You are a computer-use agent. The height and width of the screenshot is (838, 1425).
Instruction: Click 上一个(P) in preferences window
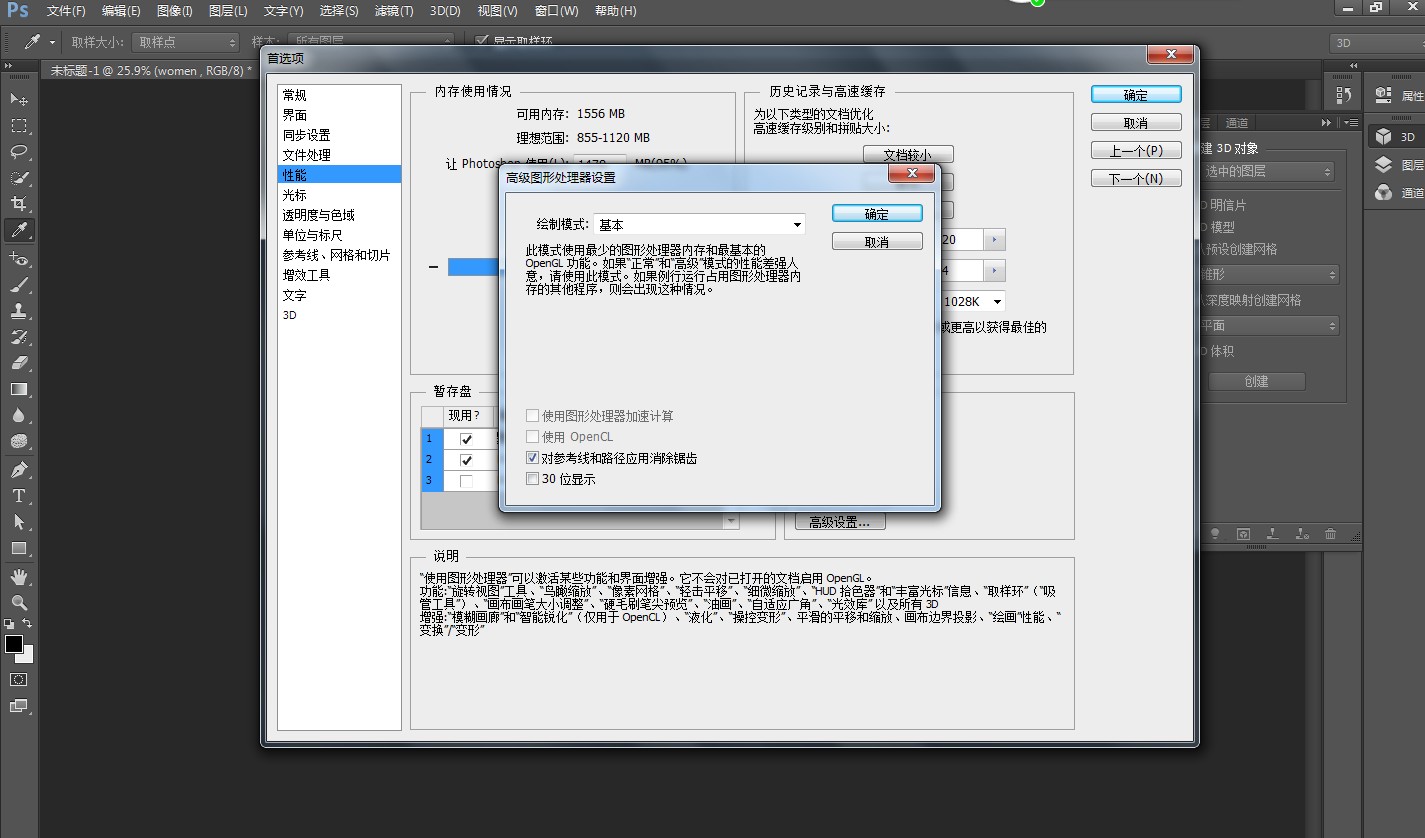coord(1136,151)
